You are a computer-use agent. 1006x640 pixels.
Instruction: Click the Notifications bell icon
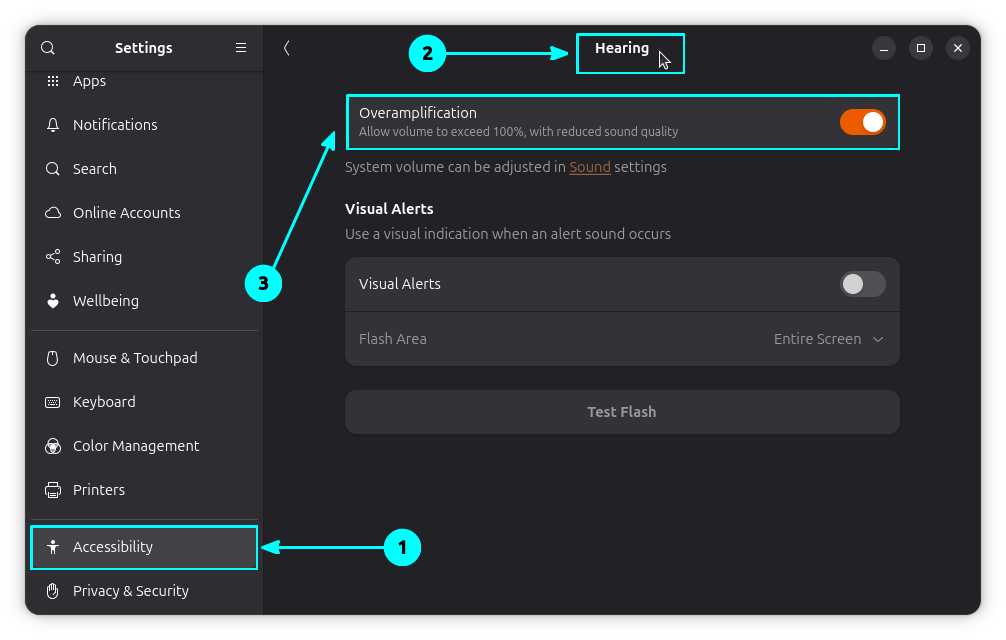tap(53, 125)
